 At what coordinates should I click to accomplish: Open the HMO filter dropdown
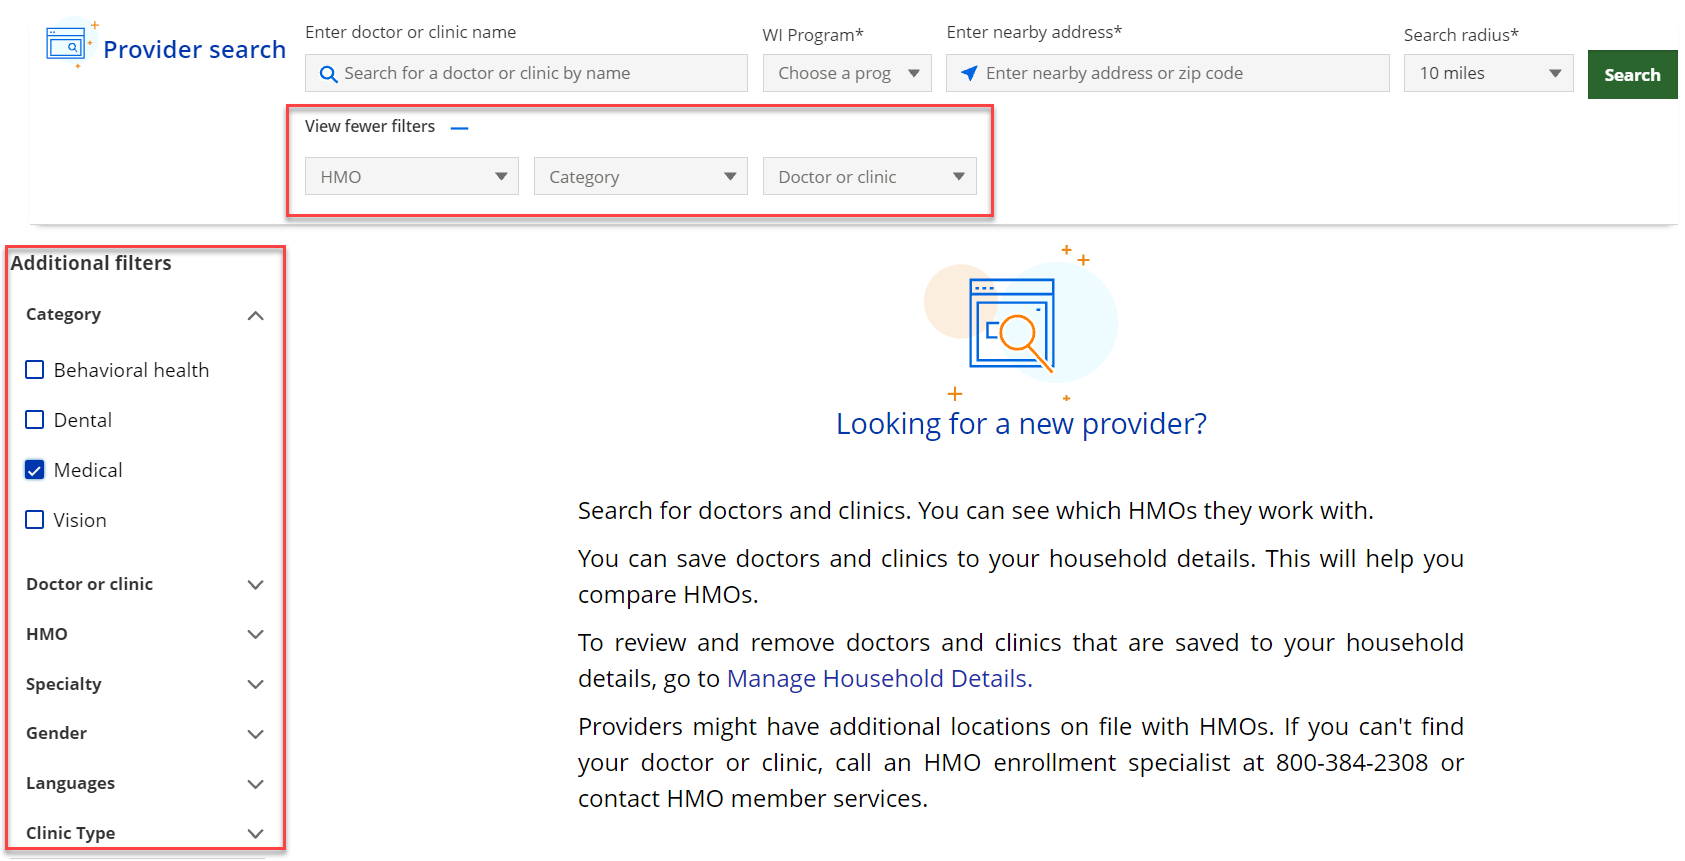tap(411, 177)
